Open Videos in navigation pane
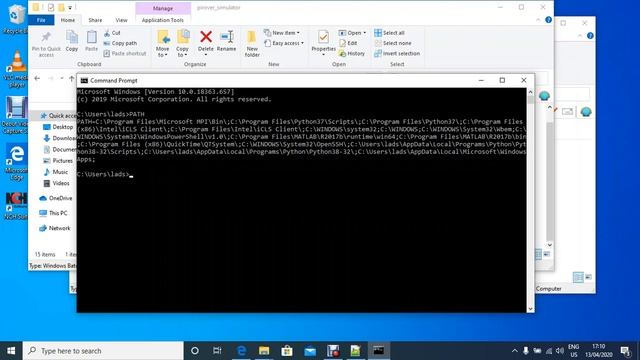640x360 pixels. click(x=56, y=183)
